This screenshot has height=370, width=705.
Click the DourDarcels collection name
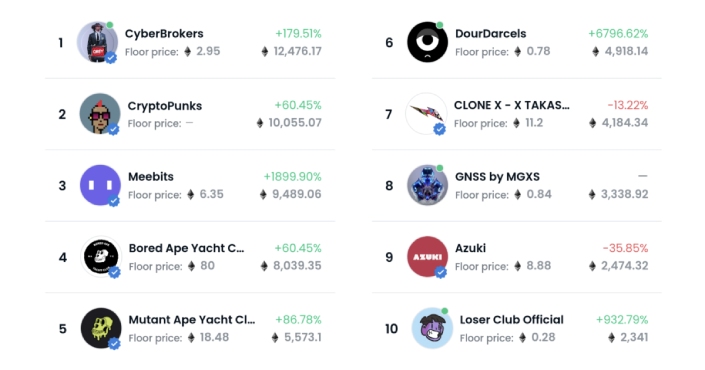[x=491, y=34]
